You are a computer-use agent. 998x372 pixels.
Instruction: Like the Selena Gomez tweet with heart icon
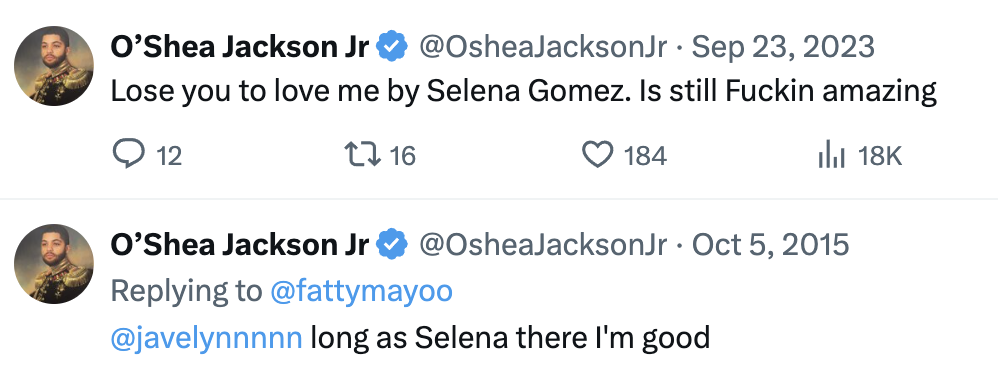598,155
